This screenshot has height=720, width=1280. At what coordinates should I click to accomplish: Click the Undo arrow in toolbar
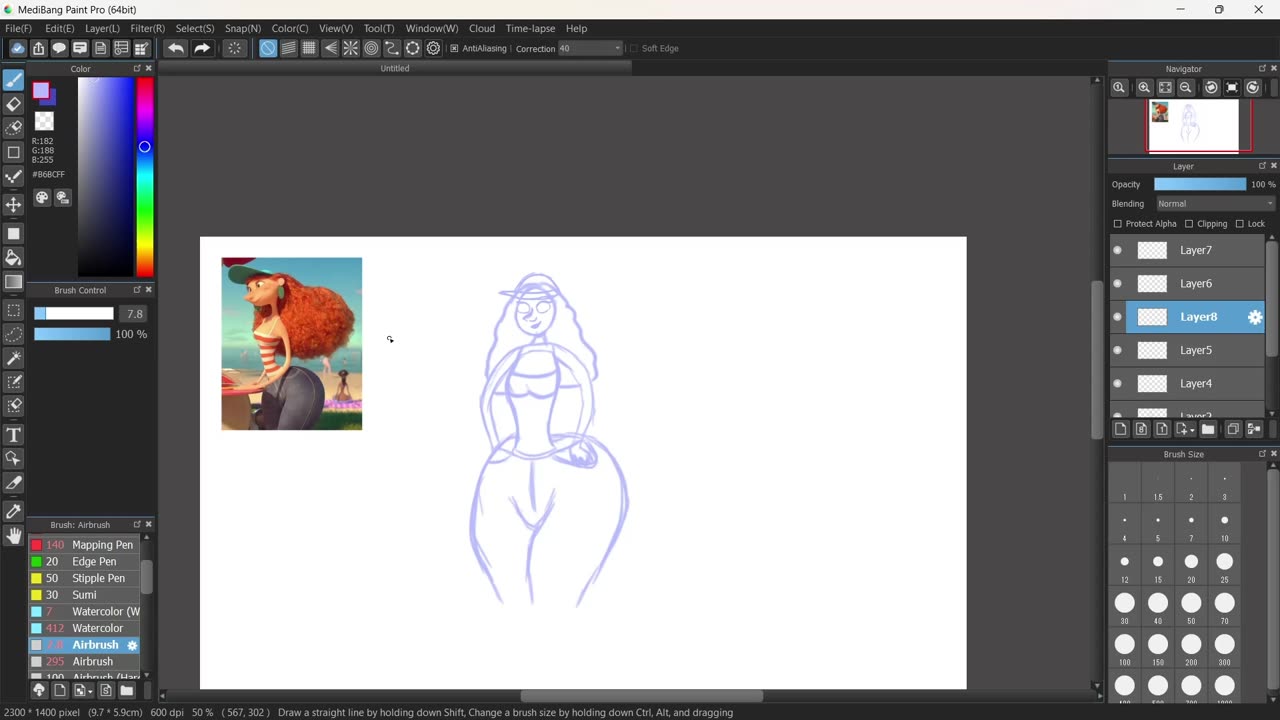click(176, 48)
